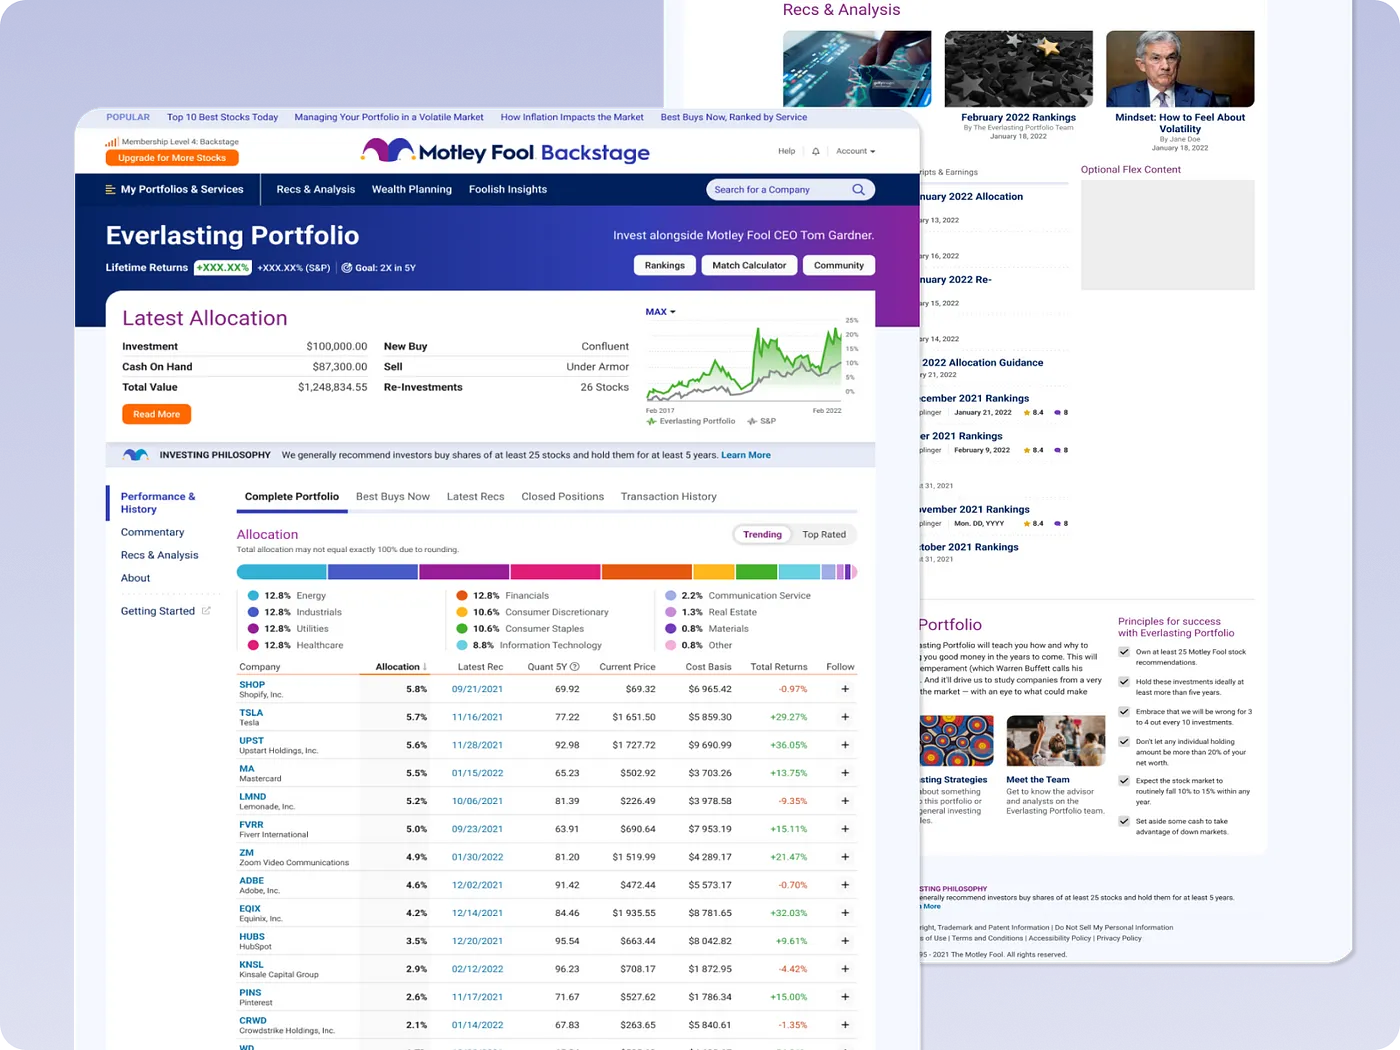1400x1050 pixels.
Task: Click the notification bell icon
Action: pyautogui.click(x=816, y=151)
